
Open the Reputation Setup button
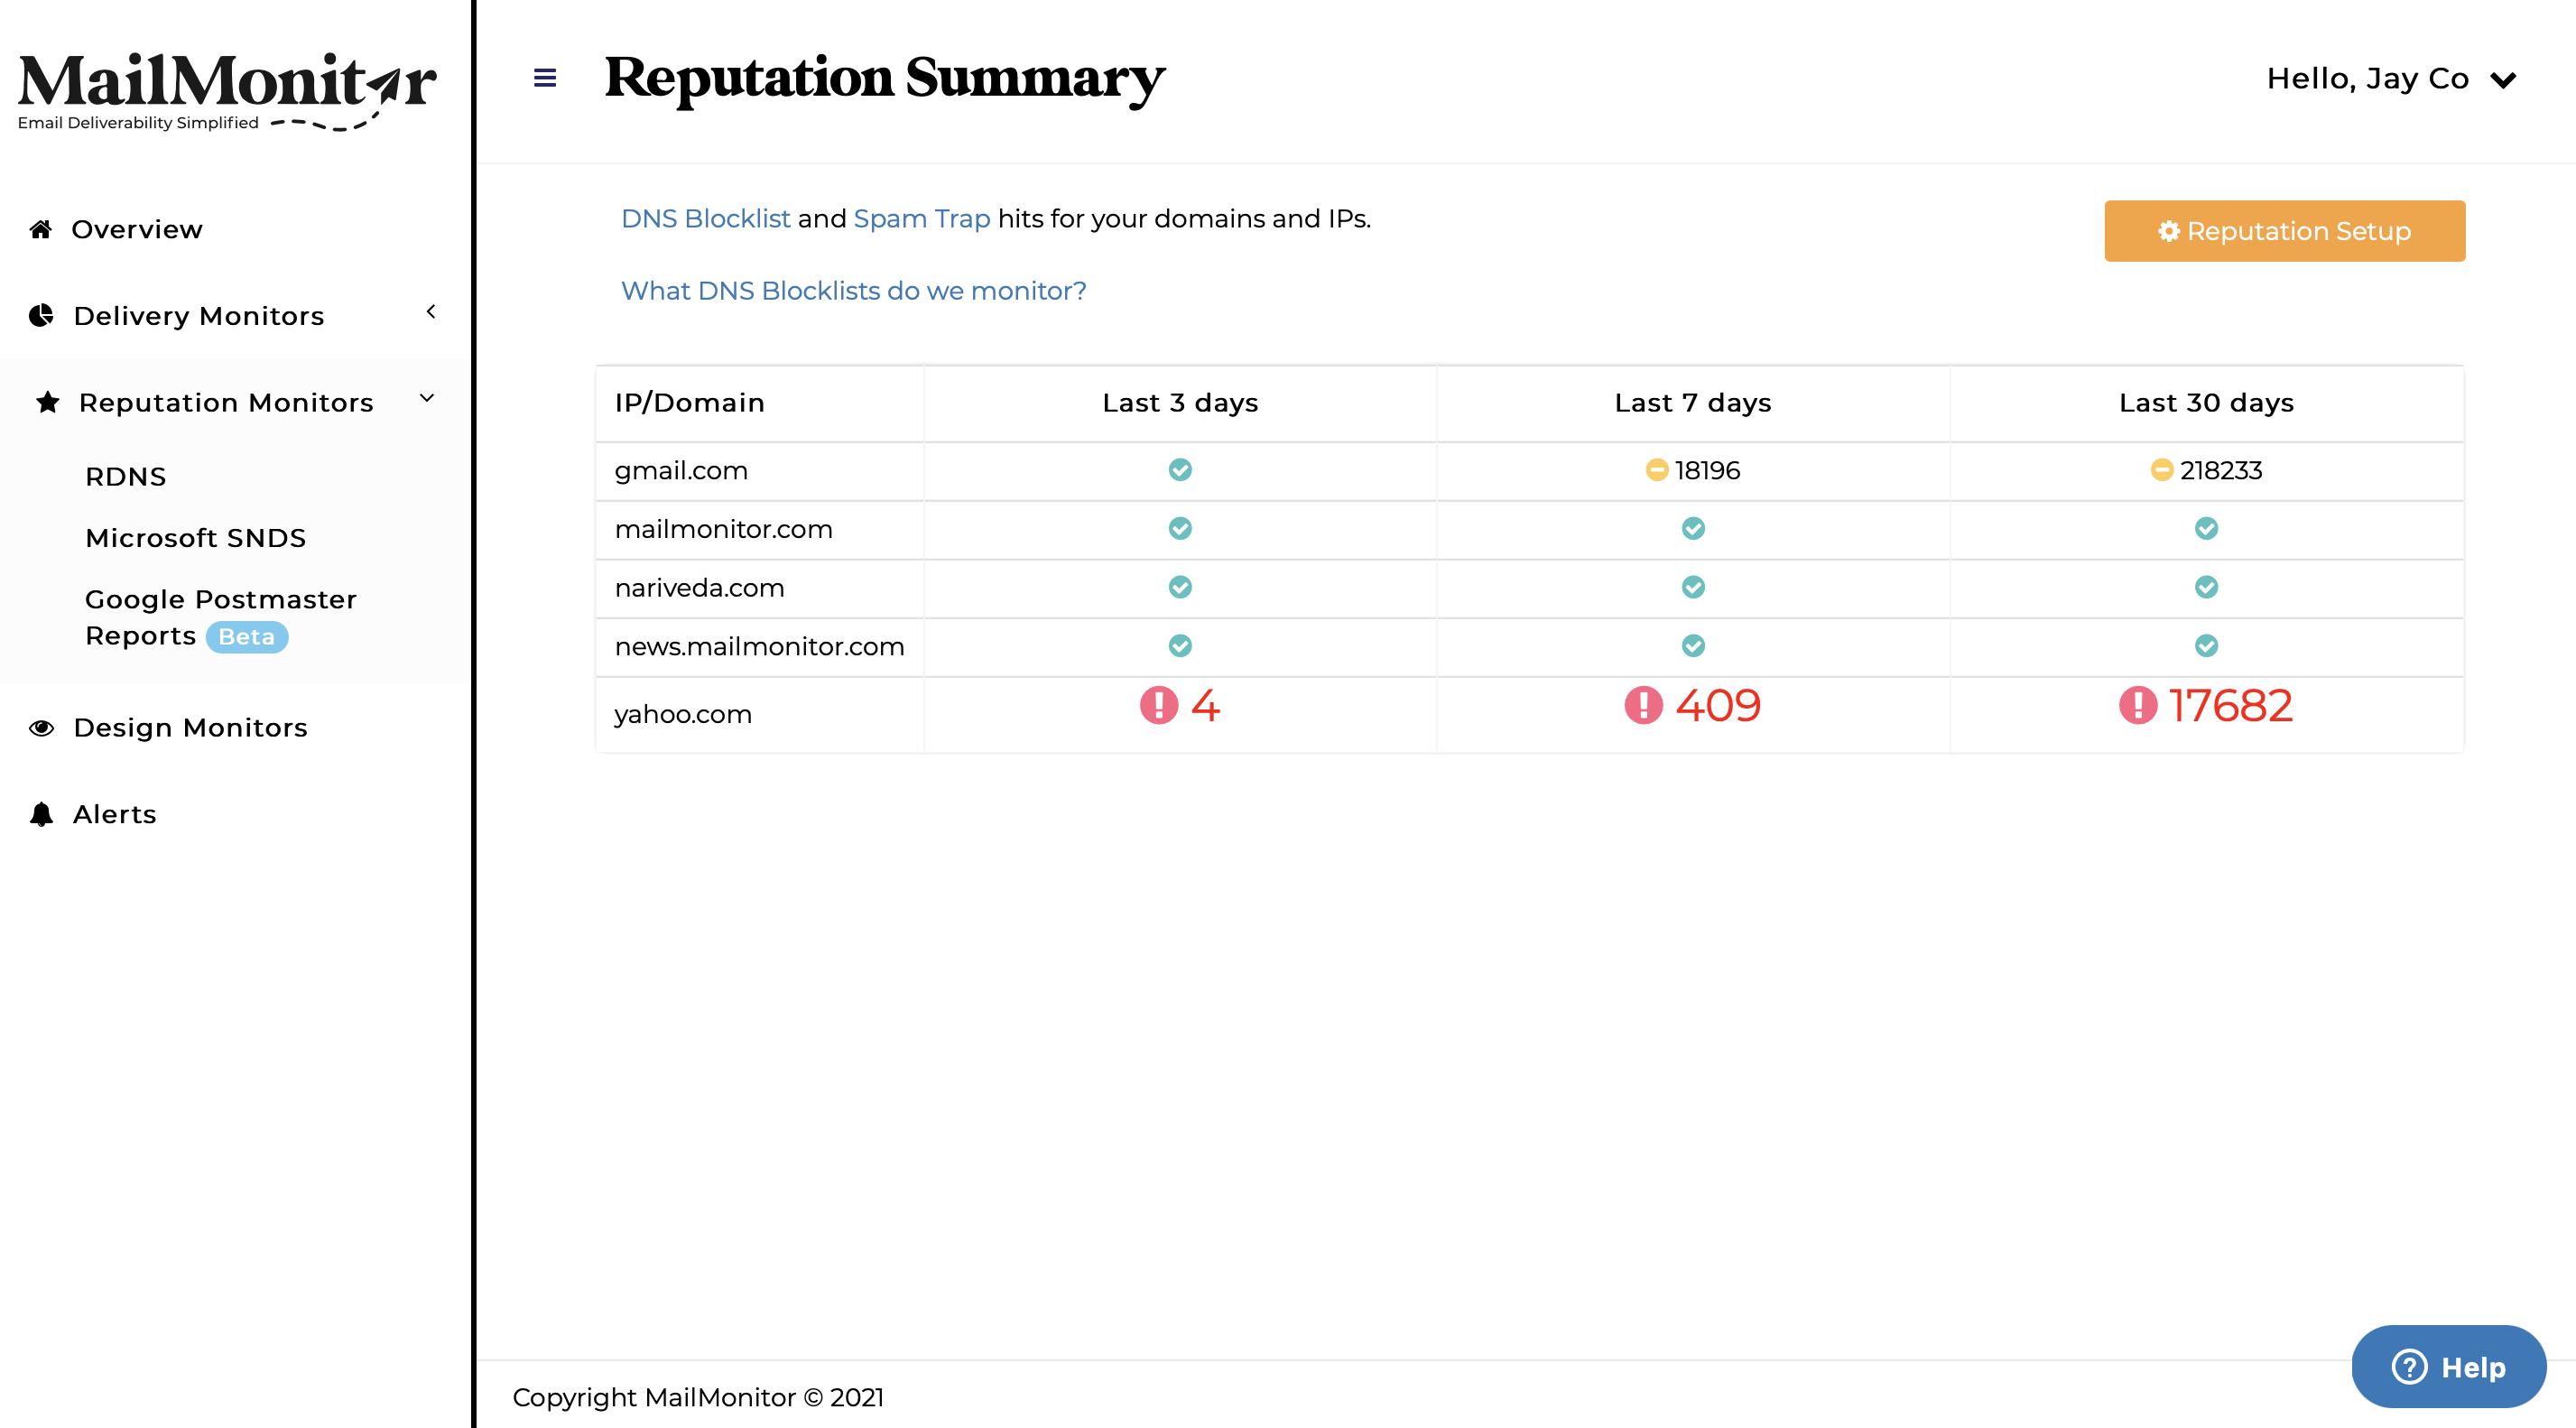pos(2284,231)
